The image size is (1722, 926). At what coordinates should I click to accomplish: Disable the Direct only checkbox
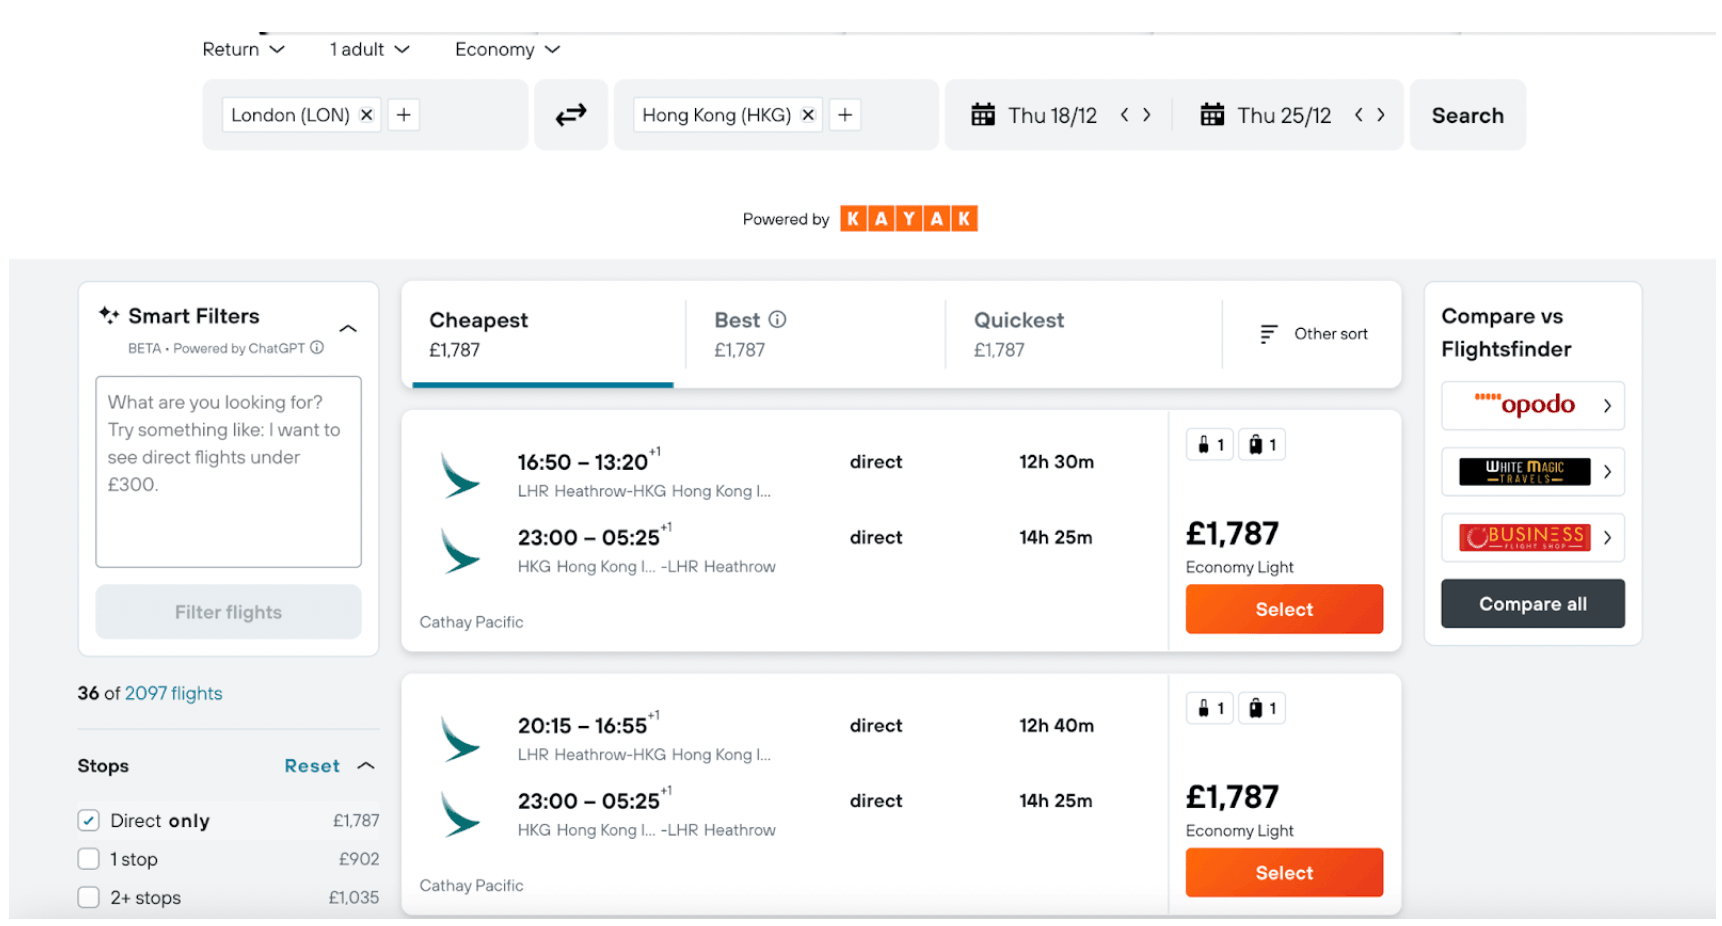point(88,820)
